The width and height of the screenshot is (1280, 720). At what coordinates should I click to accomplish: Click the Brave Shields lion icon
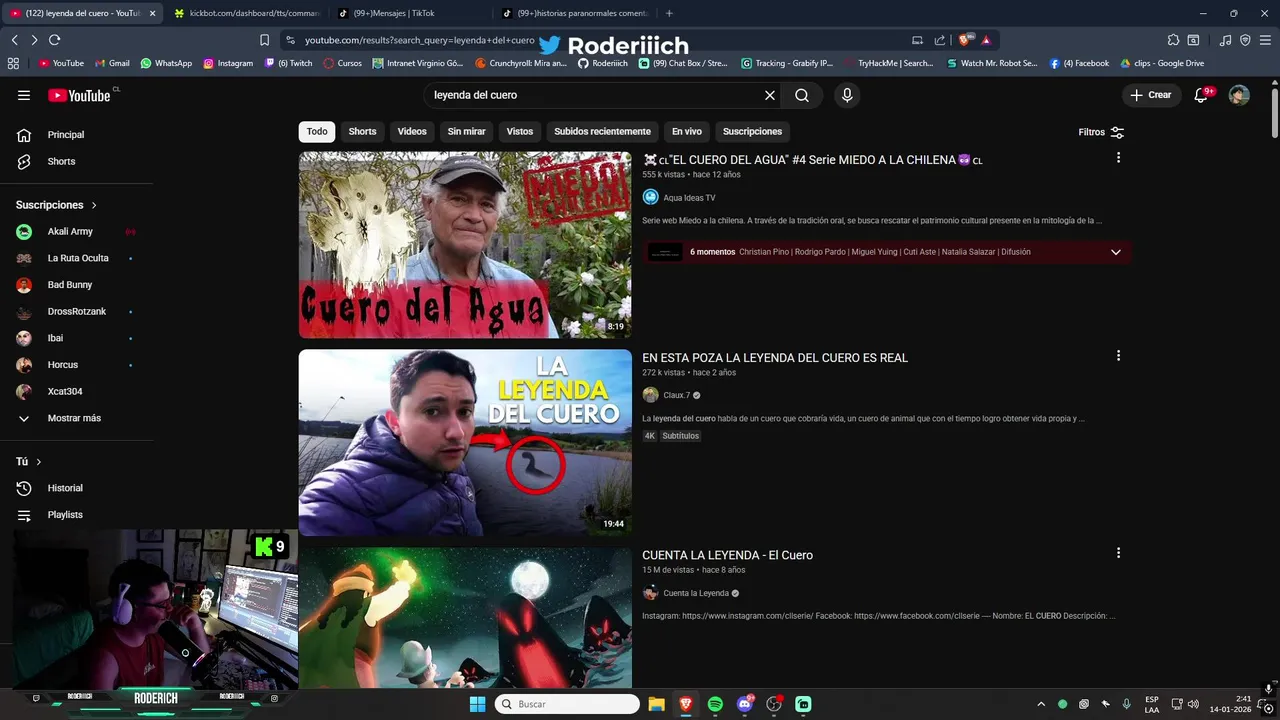pyautogui.click(x=964, y=40)
